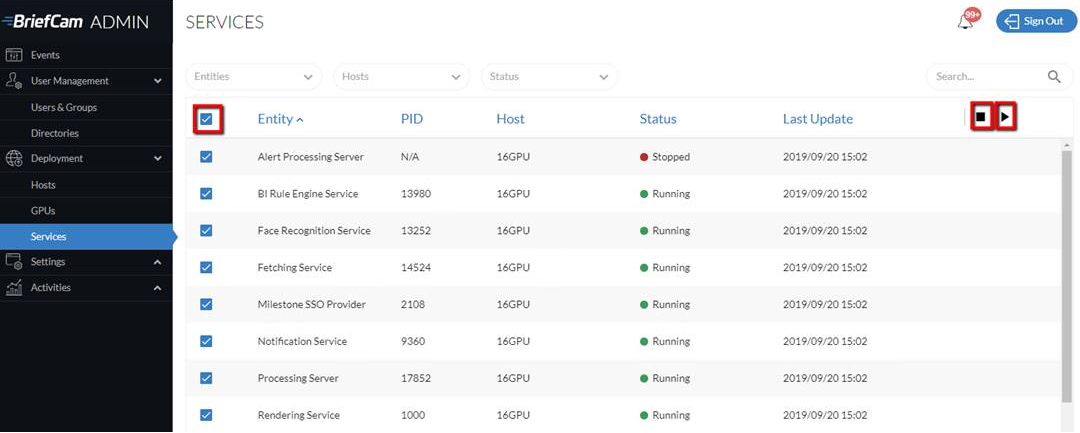Click the start services play icon
Image resolution: width=1080 pixels, height=433 pixels.
pyautogui.click(x=1006, y=118)
